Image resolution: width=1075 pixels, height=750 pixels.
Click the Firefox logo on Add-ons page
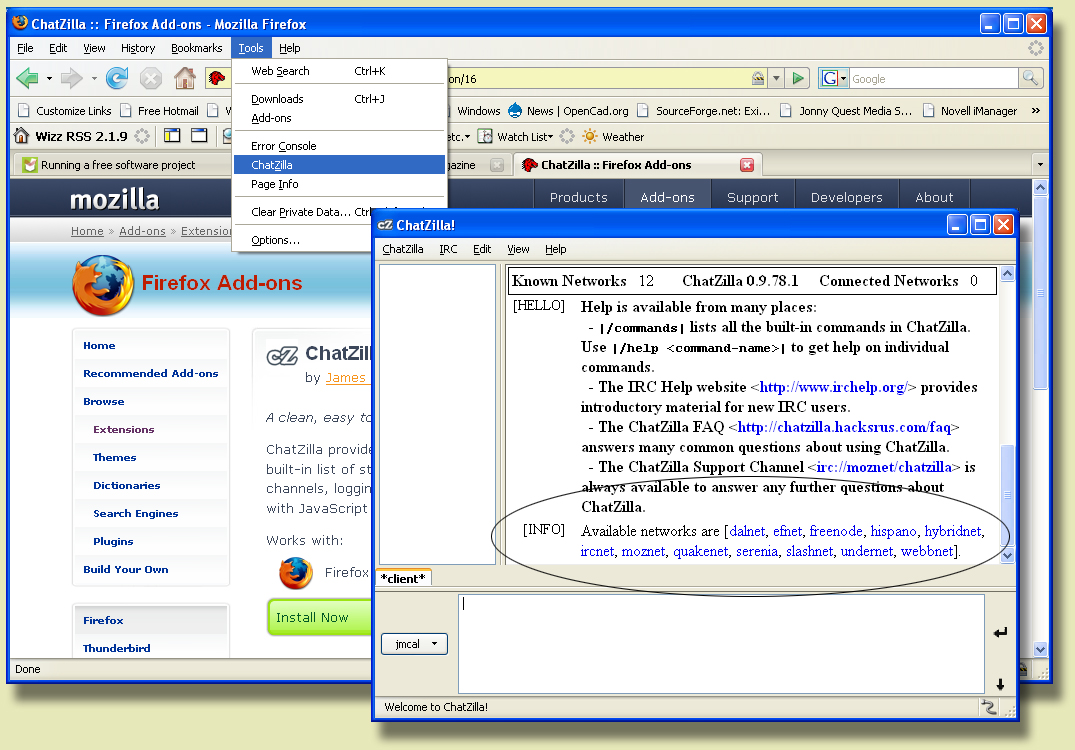point(103,285)
